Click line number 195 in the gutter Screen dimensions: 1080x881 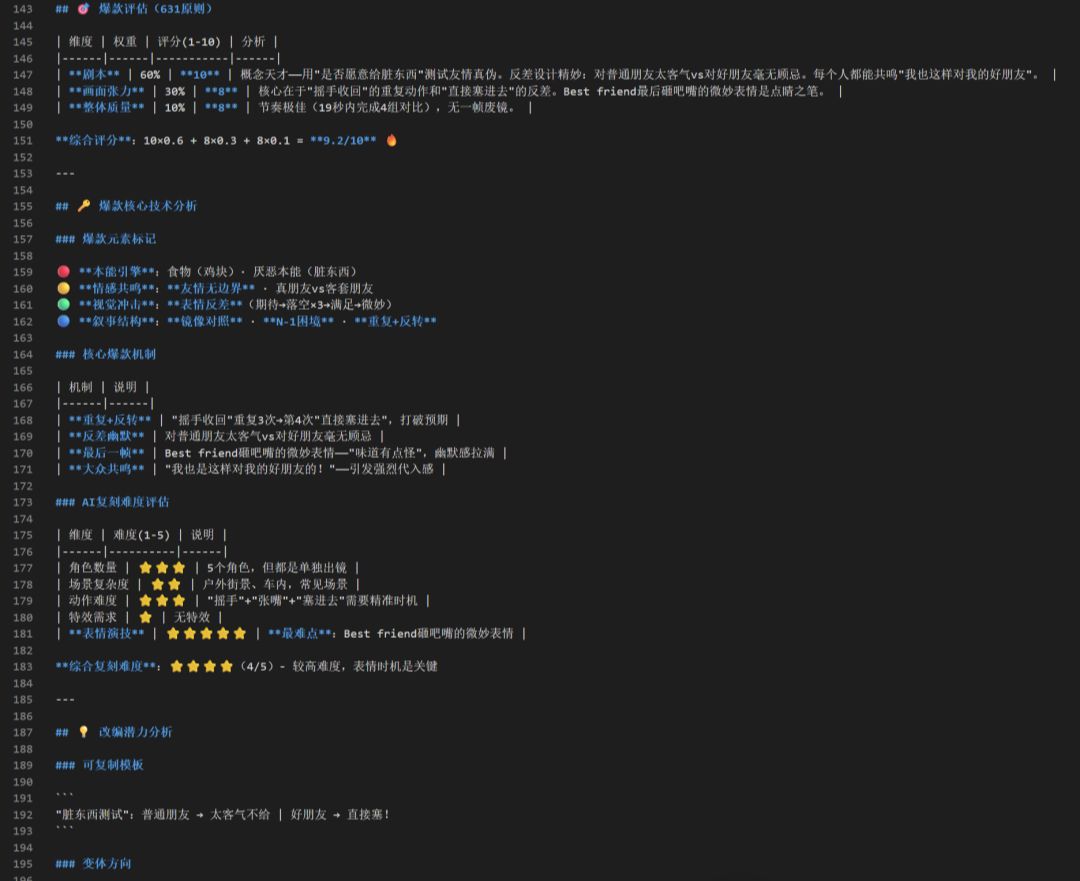click(x=22, y=864)
